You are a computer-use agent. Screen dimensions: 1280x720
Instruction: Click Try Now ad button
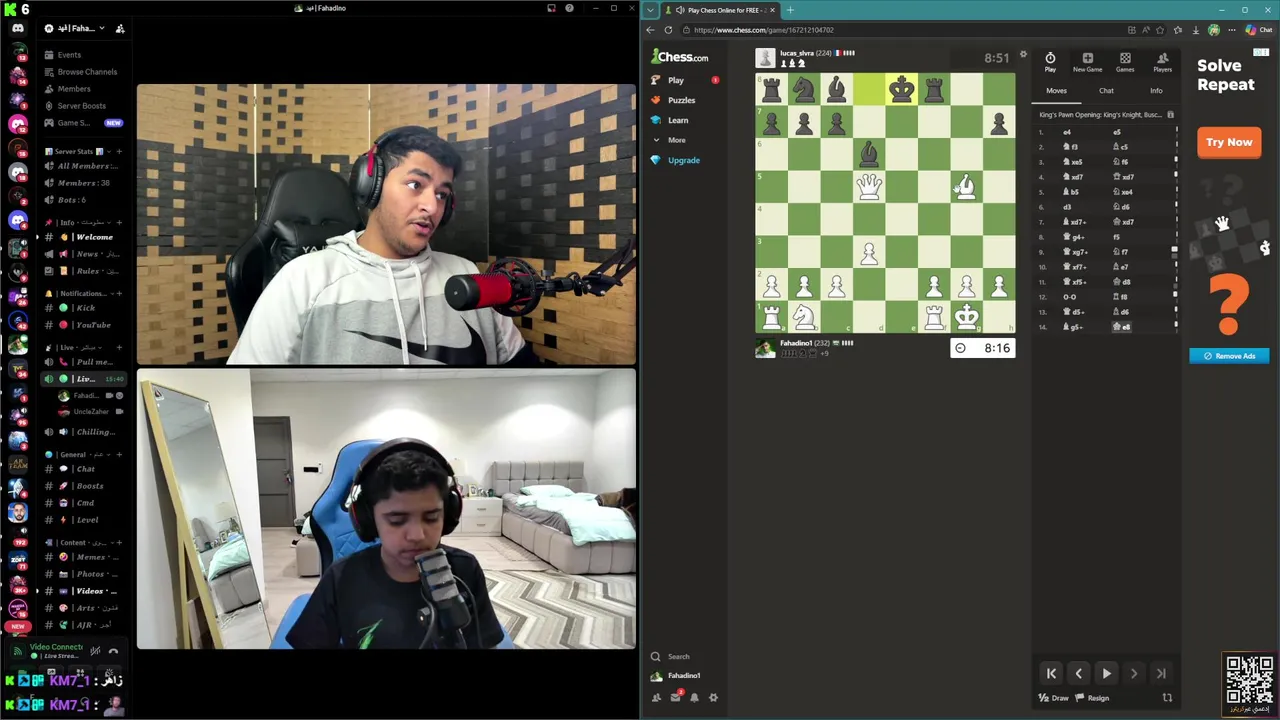[x=1229, y=142]
